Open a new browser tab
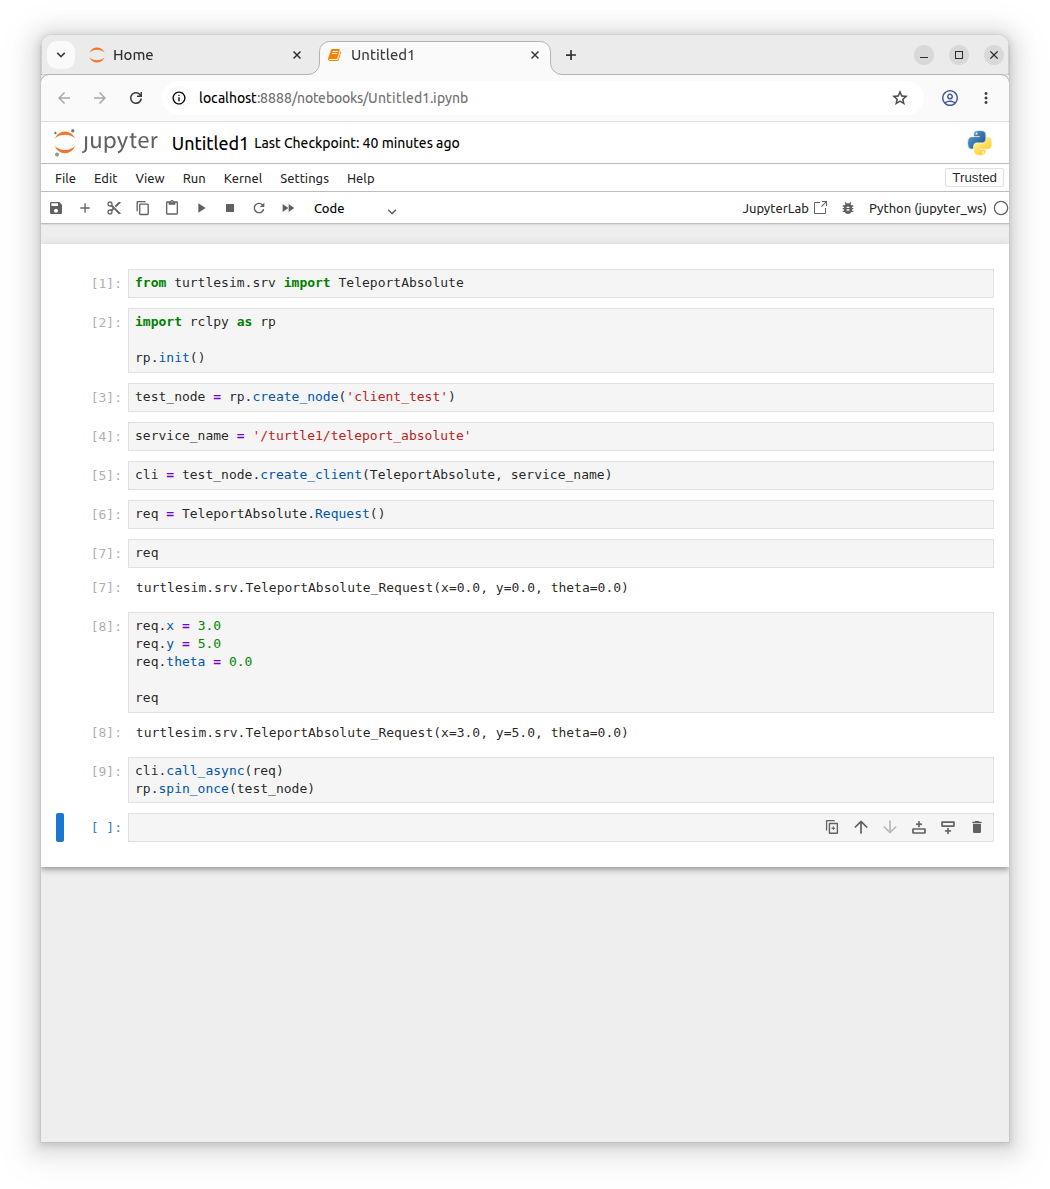1050x1189 pixels. 571,55
